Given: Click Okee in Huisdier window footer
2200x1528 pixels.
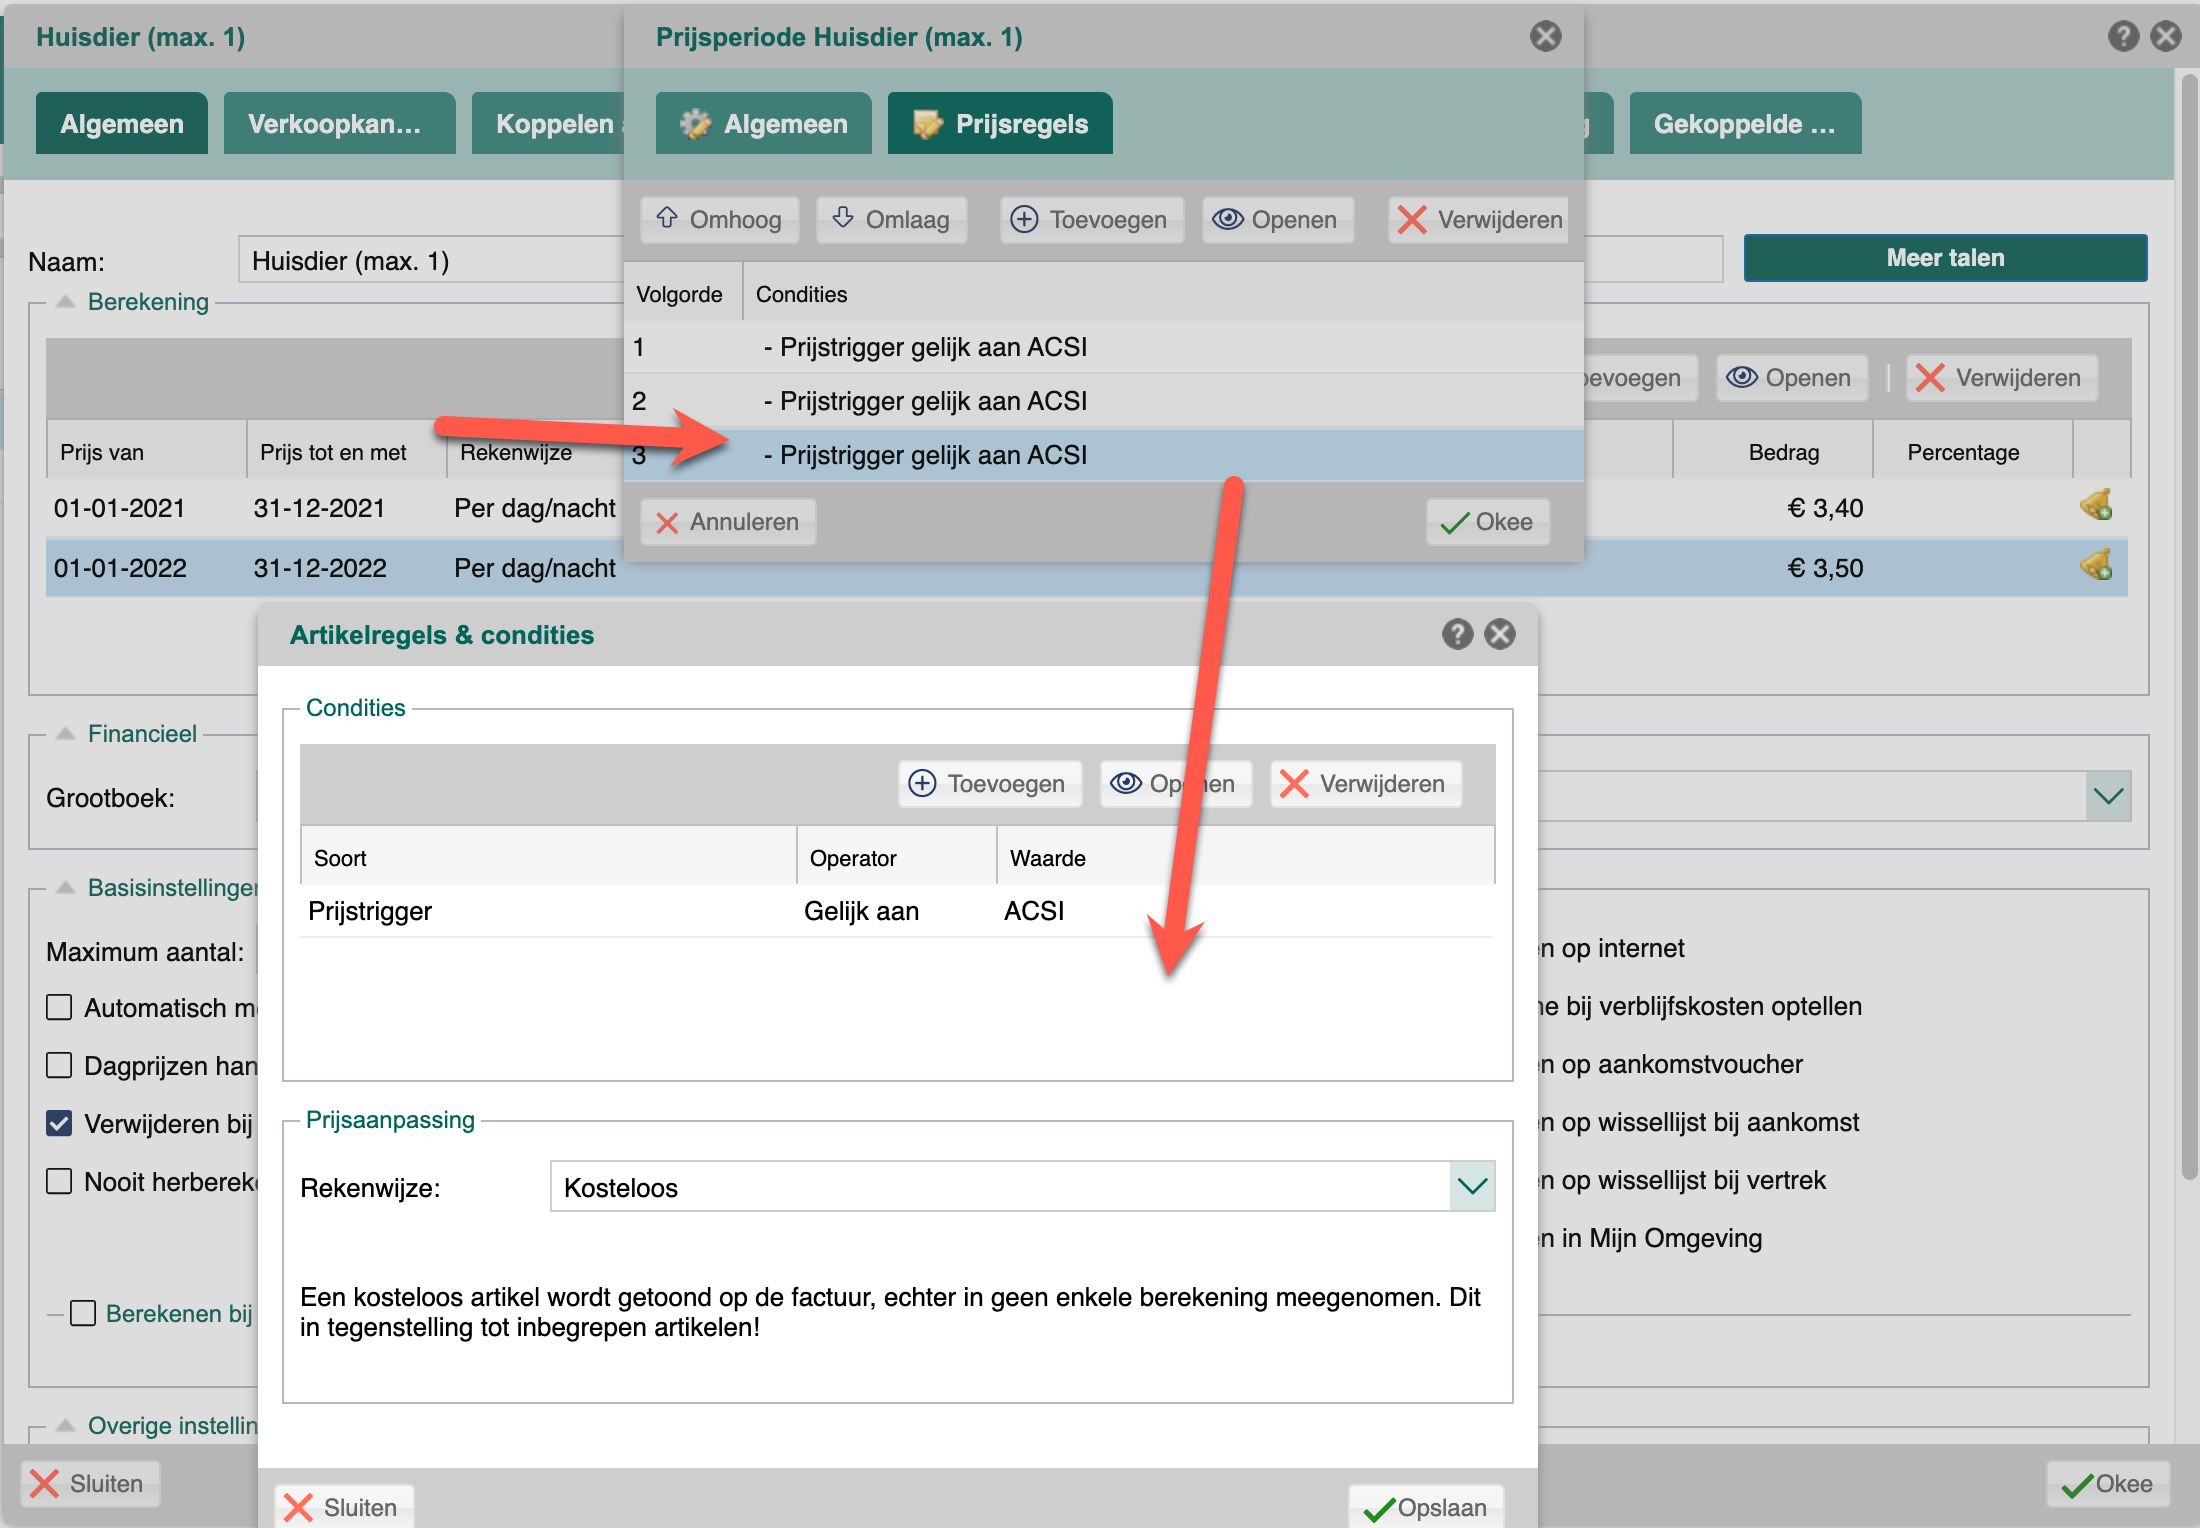Looking at the screenshot, I should click(2107, 1484).
